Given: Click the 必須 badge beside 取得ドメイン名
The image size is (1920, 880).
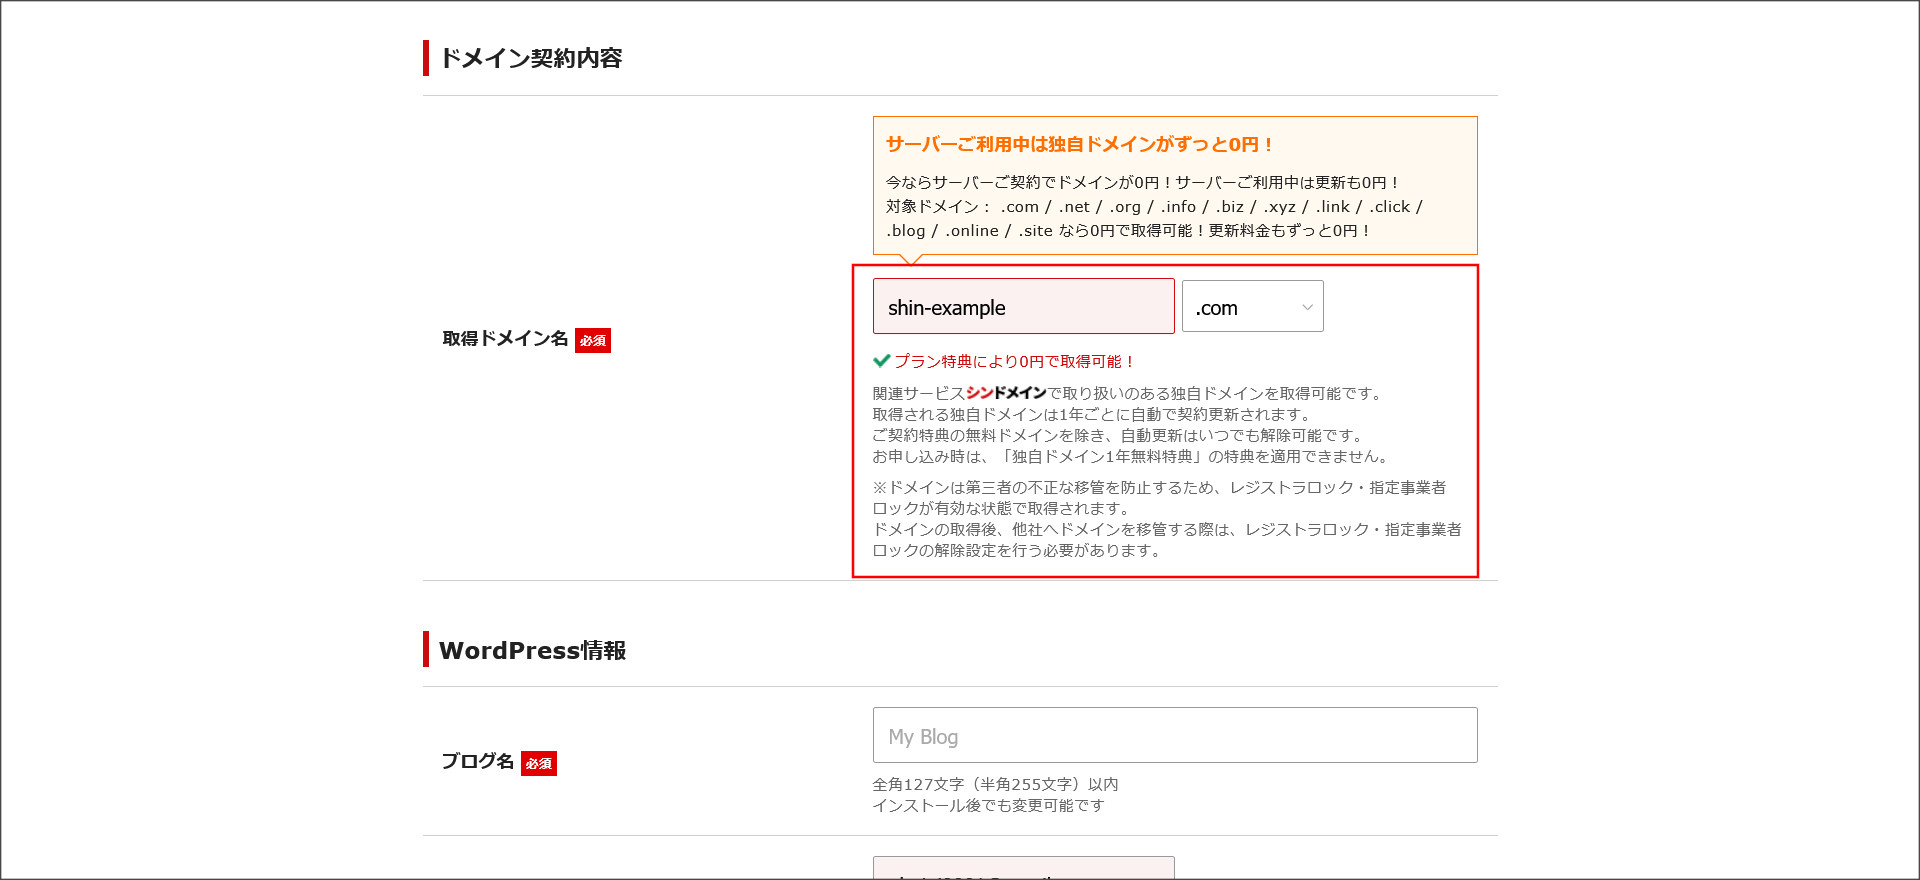Looking at the screenshot, I should point(592,341).
